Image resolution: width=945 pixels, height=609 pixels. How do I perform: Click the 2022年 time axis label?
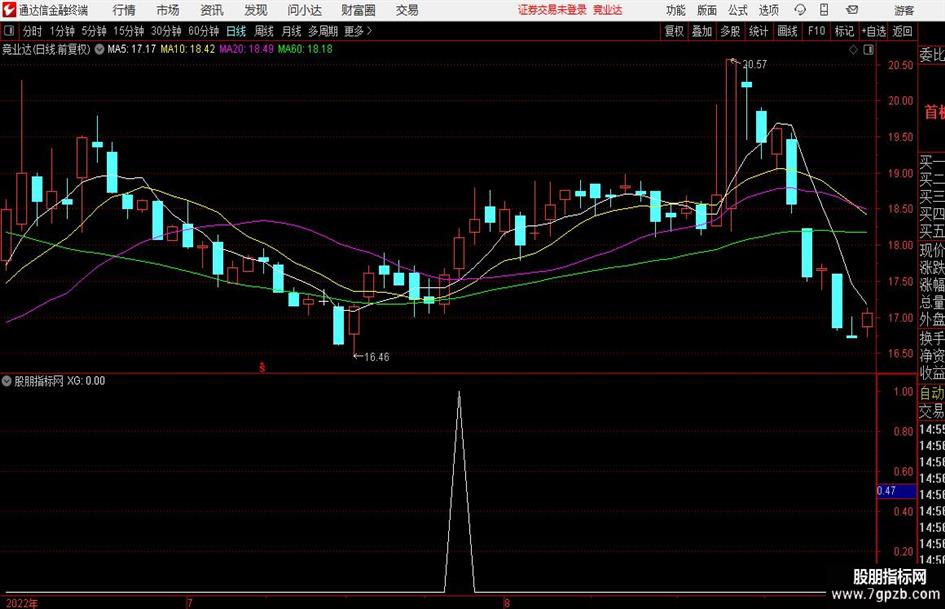pos(22,603)
